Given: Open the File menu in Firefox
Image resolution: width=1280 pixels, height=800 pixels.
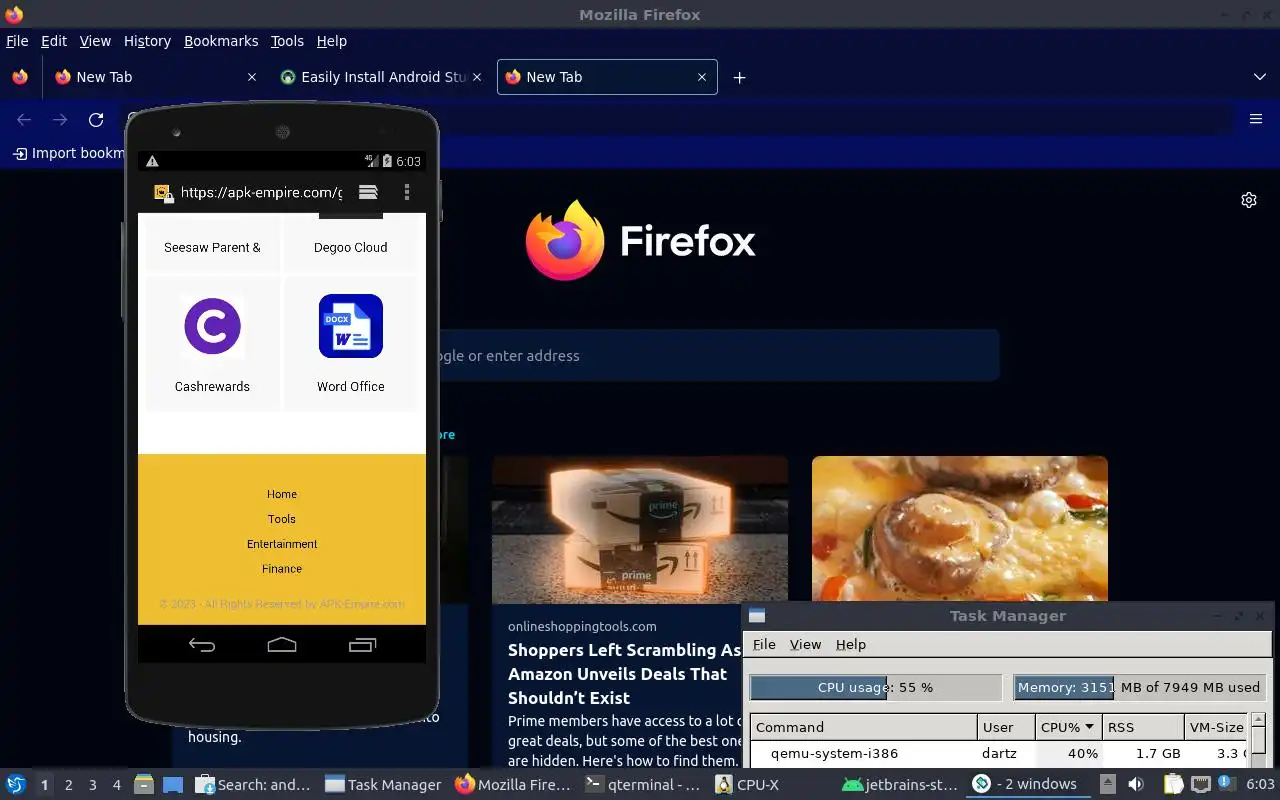Looking at the screenshot, I should [17, 41].
